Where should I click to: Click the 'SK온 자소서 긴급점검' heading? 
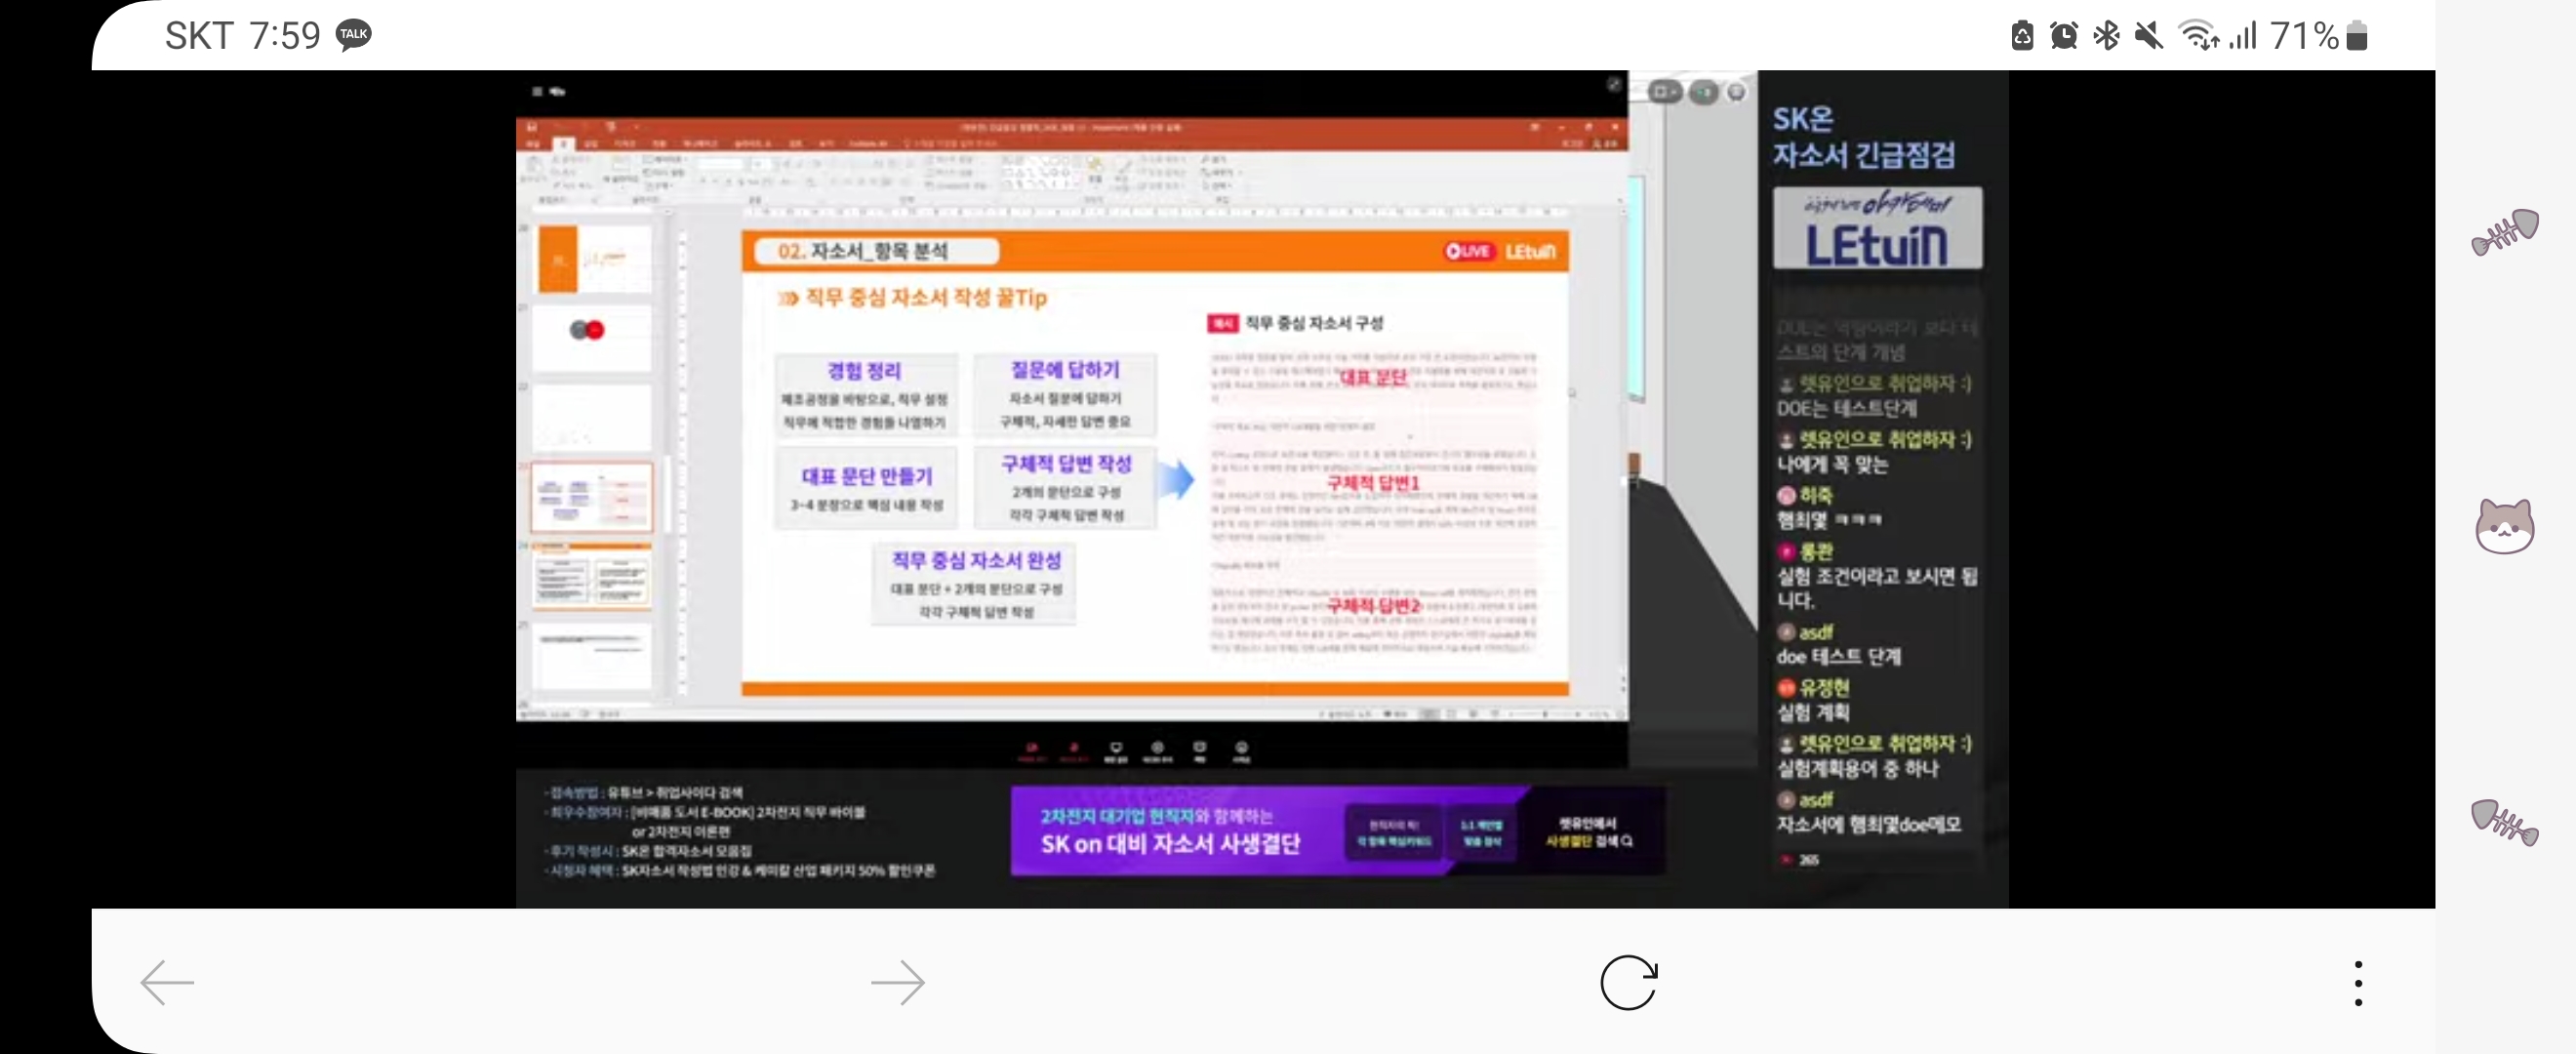tap(1864, 136)
